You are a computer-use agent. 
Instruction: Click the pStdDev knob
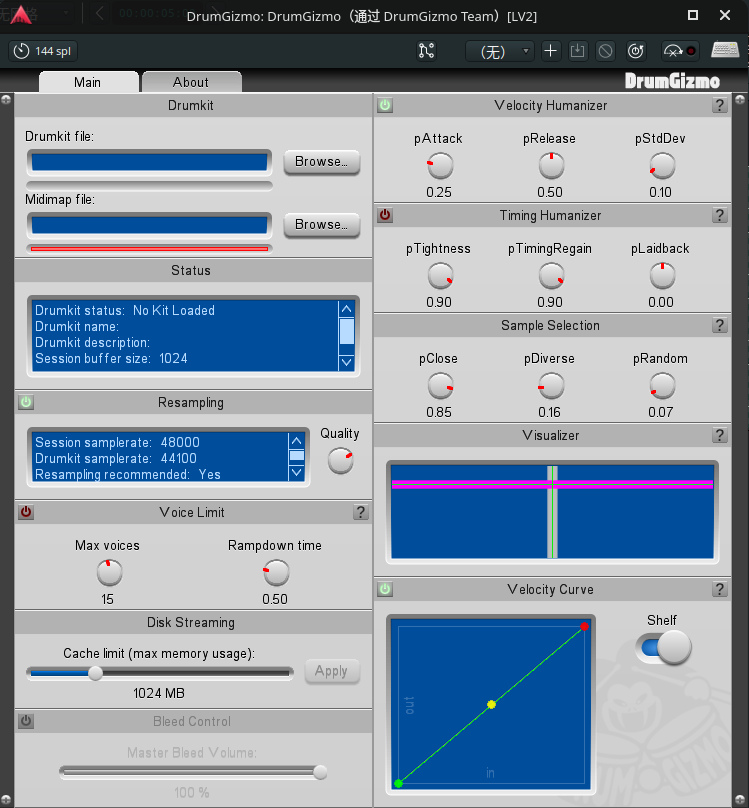(662, 165)
